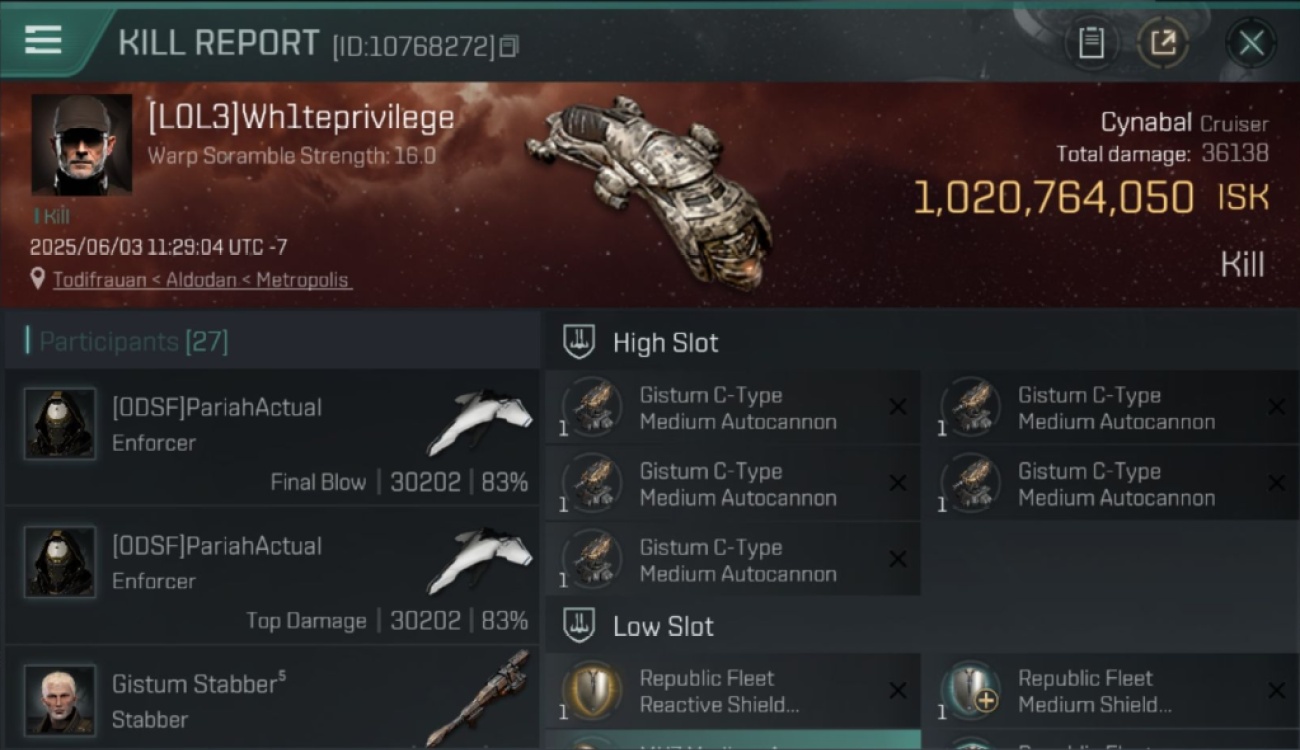Click the share kill report icon
The image size is (1300, 750).
1162,43
